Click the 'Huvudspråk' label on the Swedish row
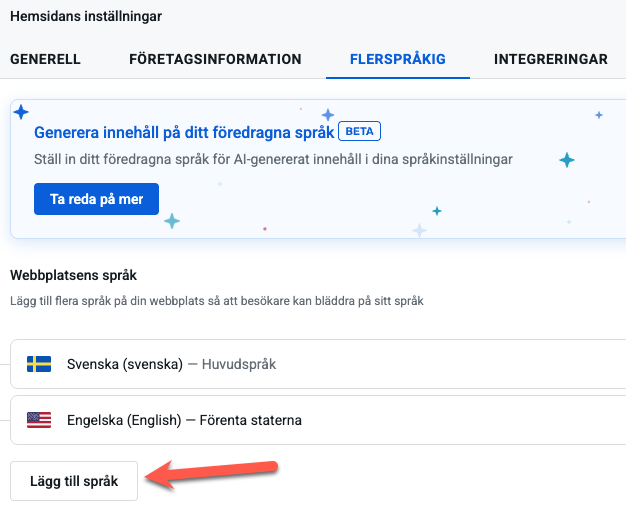The width and height of the screenshot is (626, 516). pyautogui.click(x=239, y=364)
